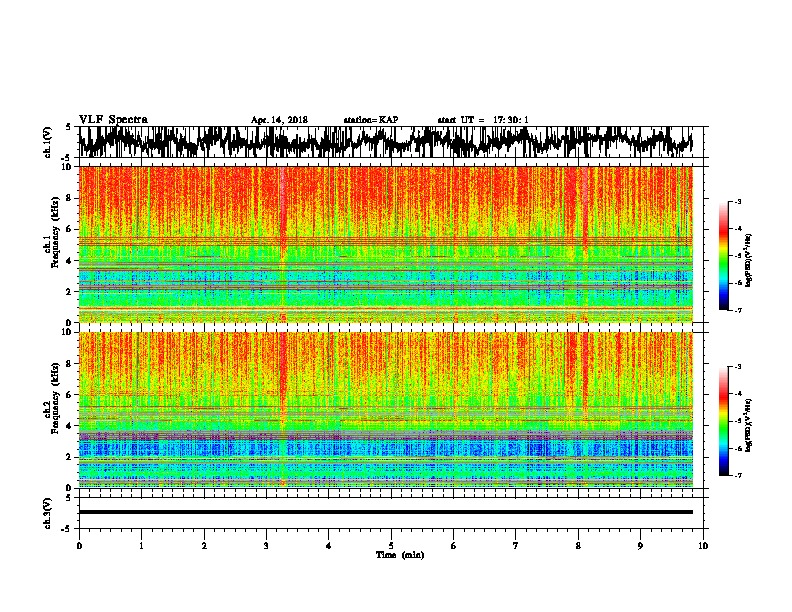This screenshot has width=792, height=612.
Task: Click the ch.1 spectrogram panel
Action: 386,244
